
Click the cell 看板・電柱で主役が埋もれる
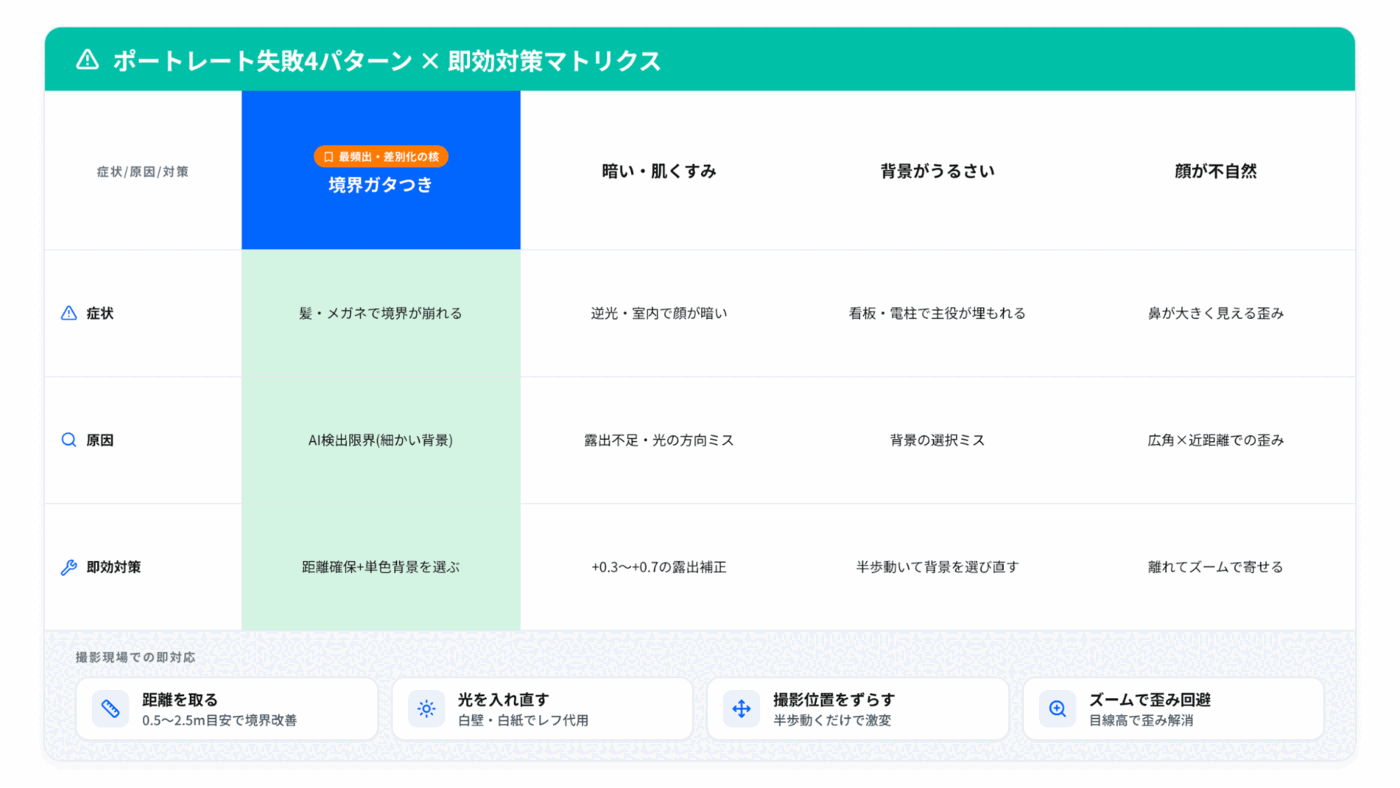coord(938,313)
